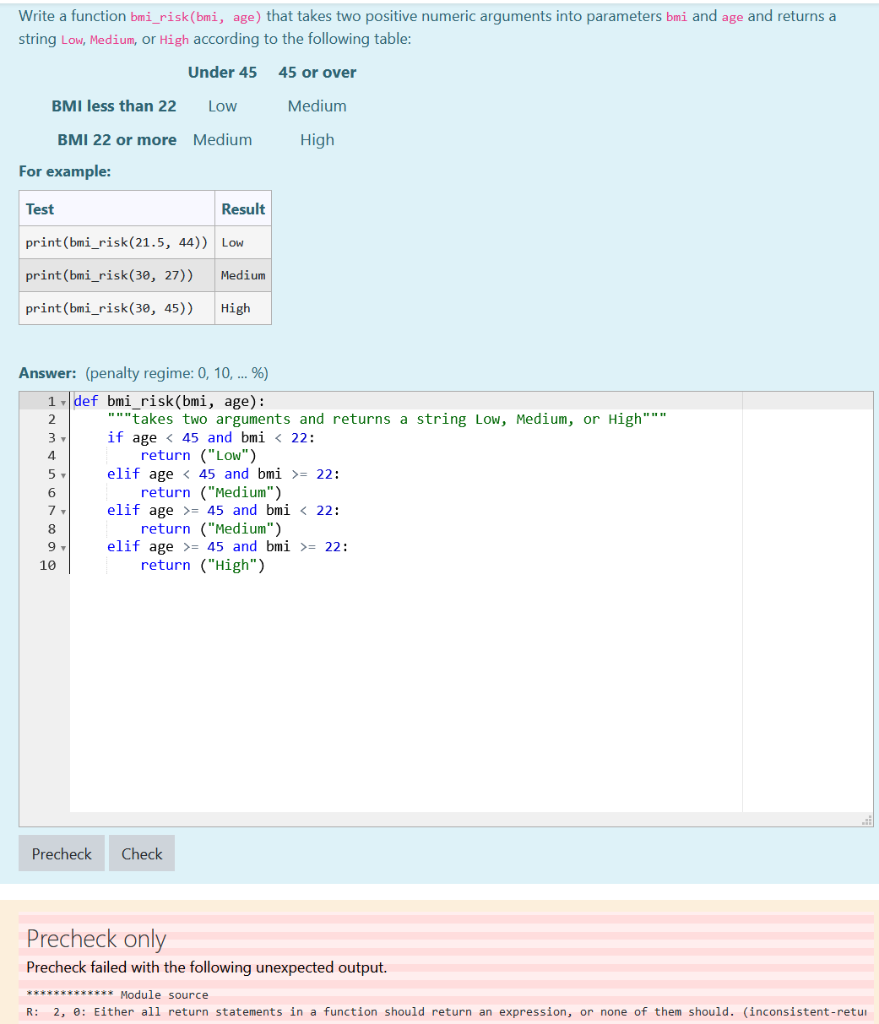Click the Medium result cell
The height and width of the screenshot is (1024, 879).
point(242,275)
